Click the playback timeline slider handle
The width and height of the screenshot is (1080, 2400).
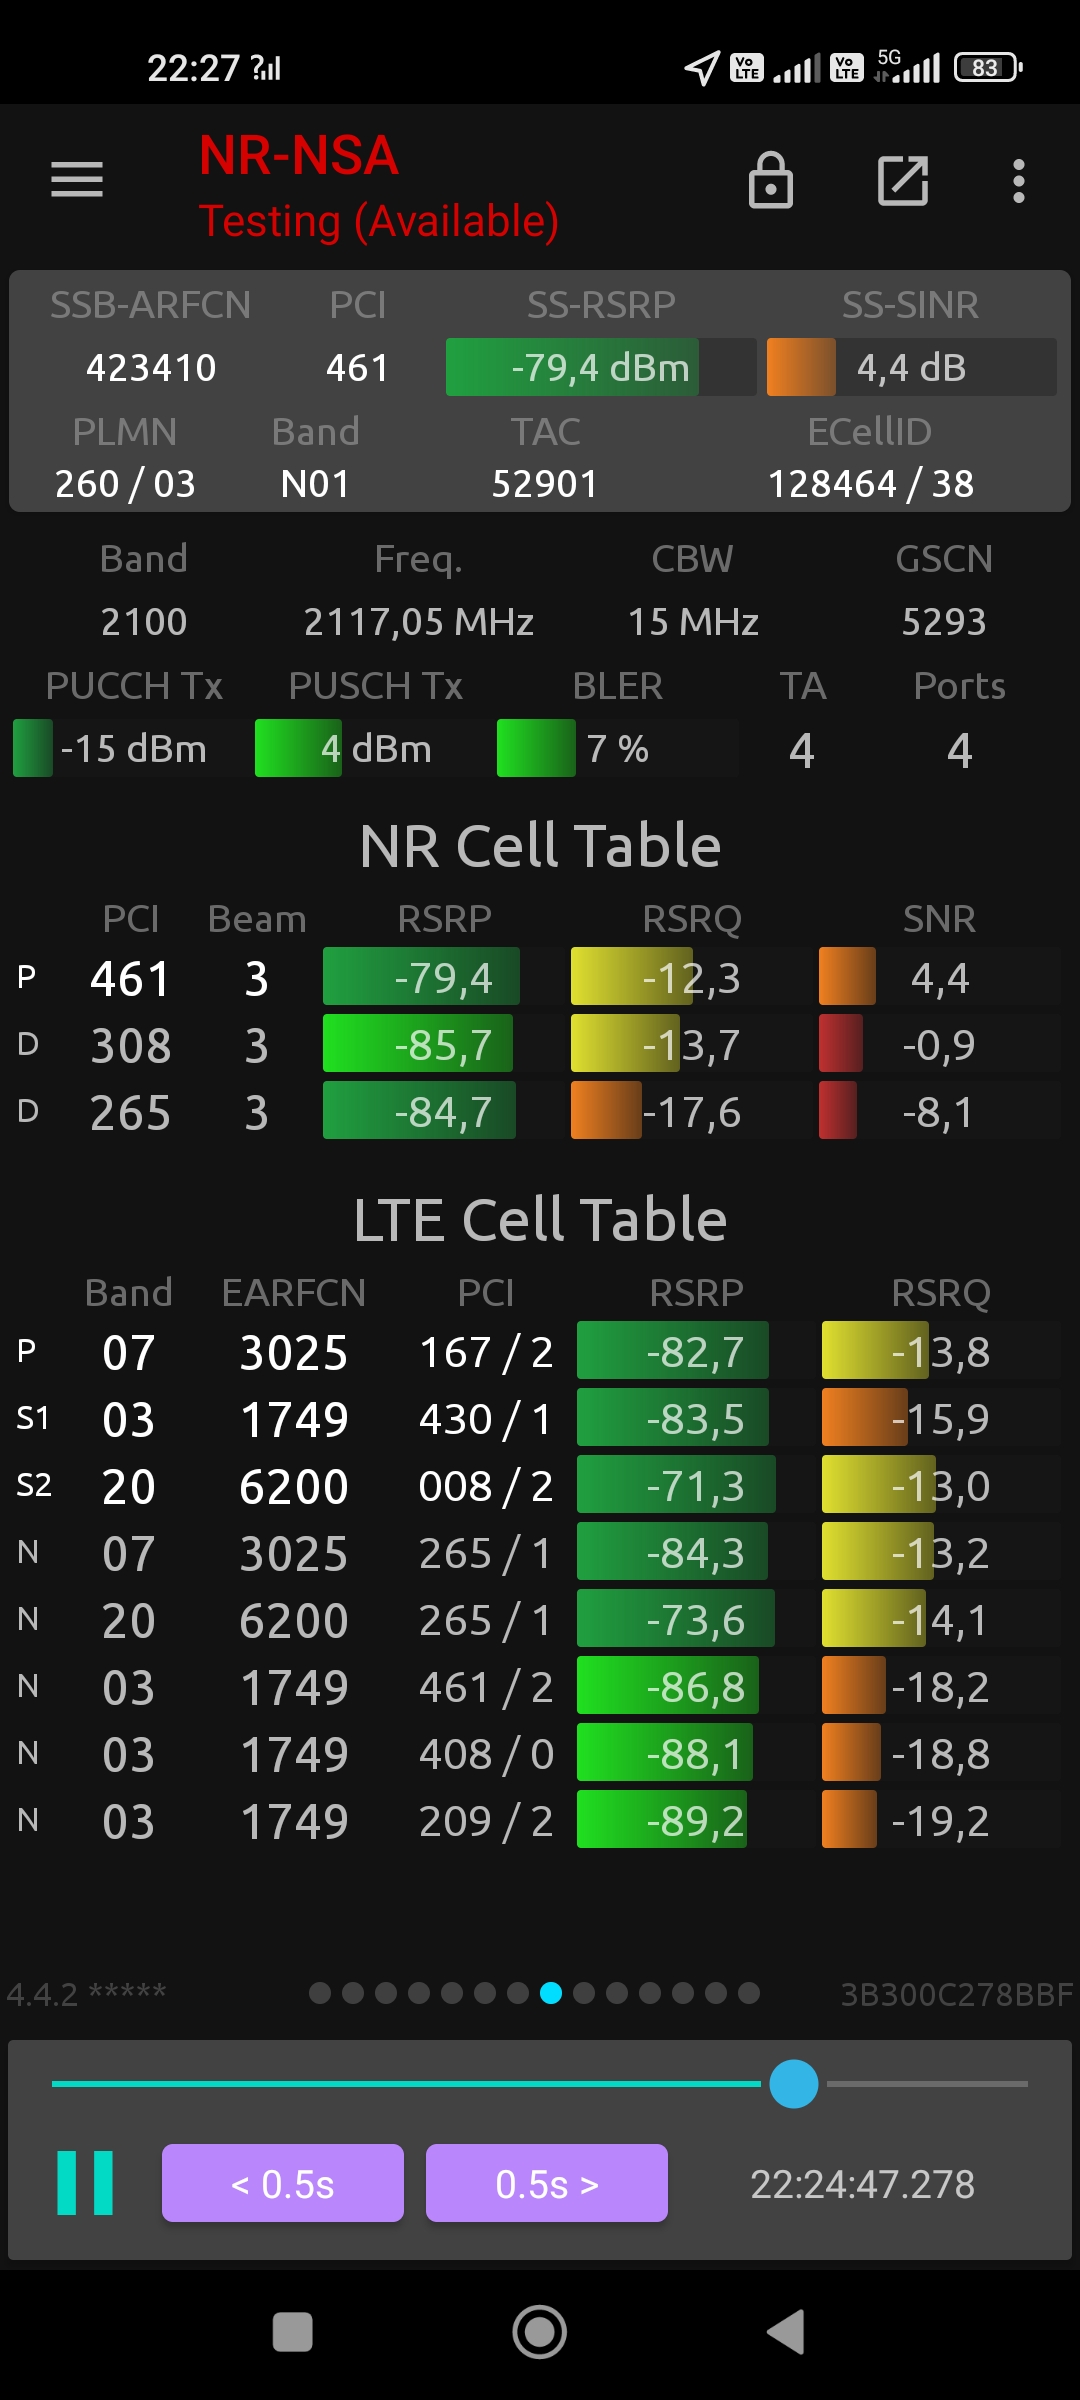pos(794,2084)
